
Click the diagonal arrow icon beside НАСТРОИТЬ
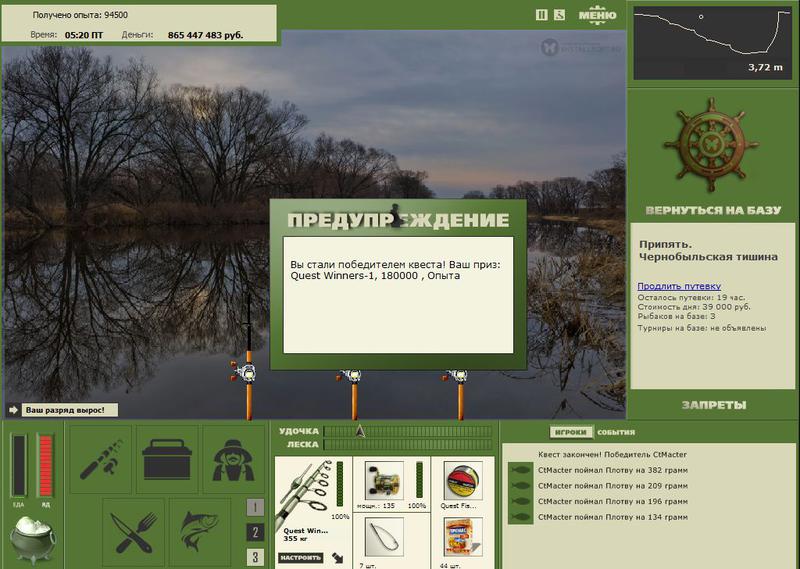(338, 558)
